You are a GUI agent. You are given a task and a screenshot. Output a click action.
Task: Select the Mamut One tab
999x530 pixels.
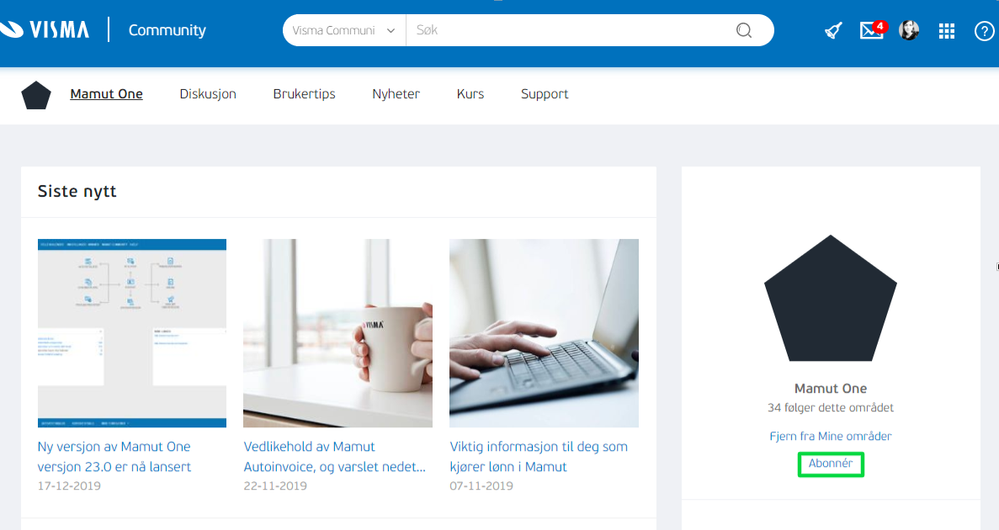[106, 94]
